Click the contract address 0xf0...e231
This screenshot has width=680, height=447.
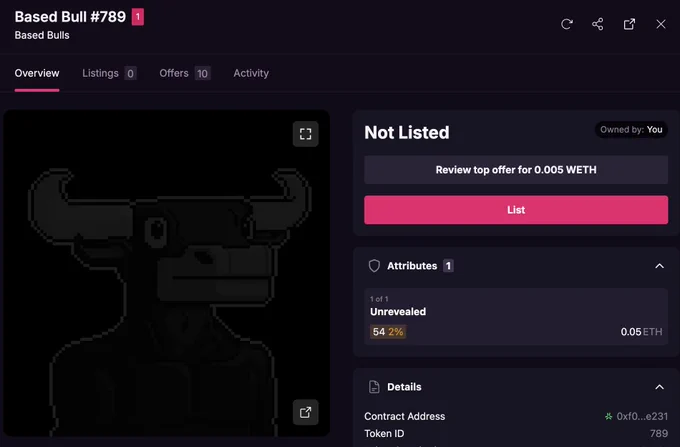coord(642,416)
